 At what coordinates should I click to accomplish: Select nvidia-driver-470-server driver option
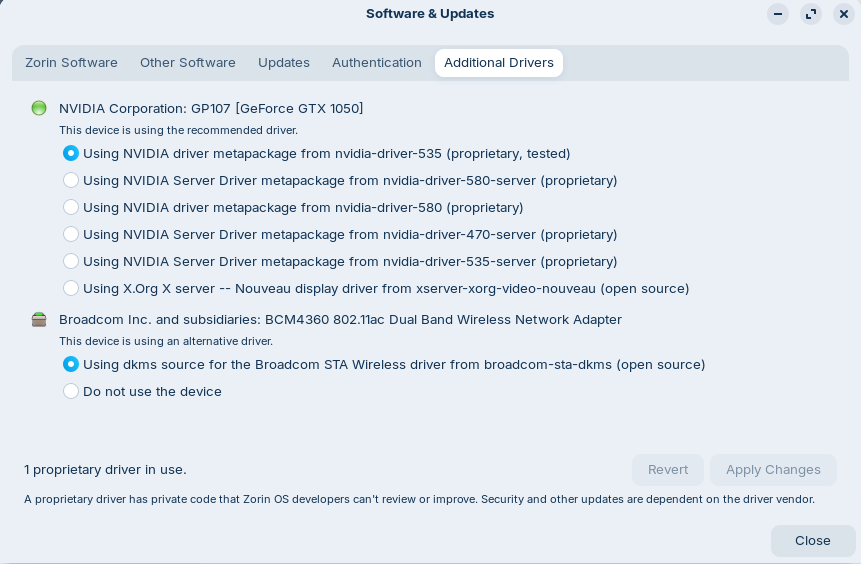pyautogui.click(x=71, y=234)
